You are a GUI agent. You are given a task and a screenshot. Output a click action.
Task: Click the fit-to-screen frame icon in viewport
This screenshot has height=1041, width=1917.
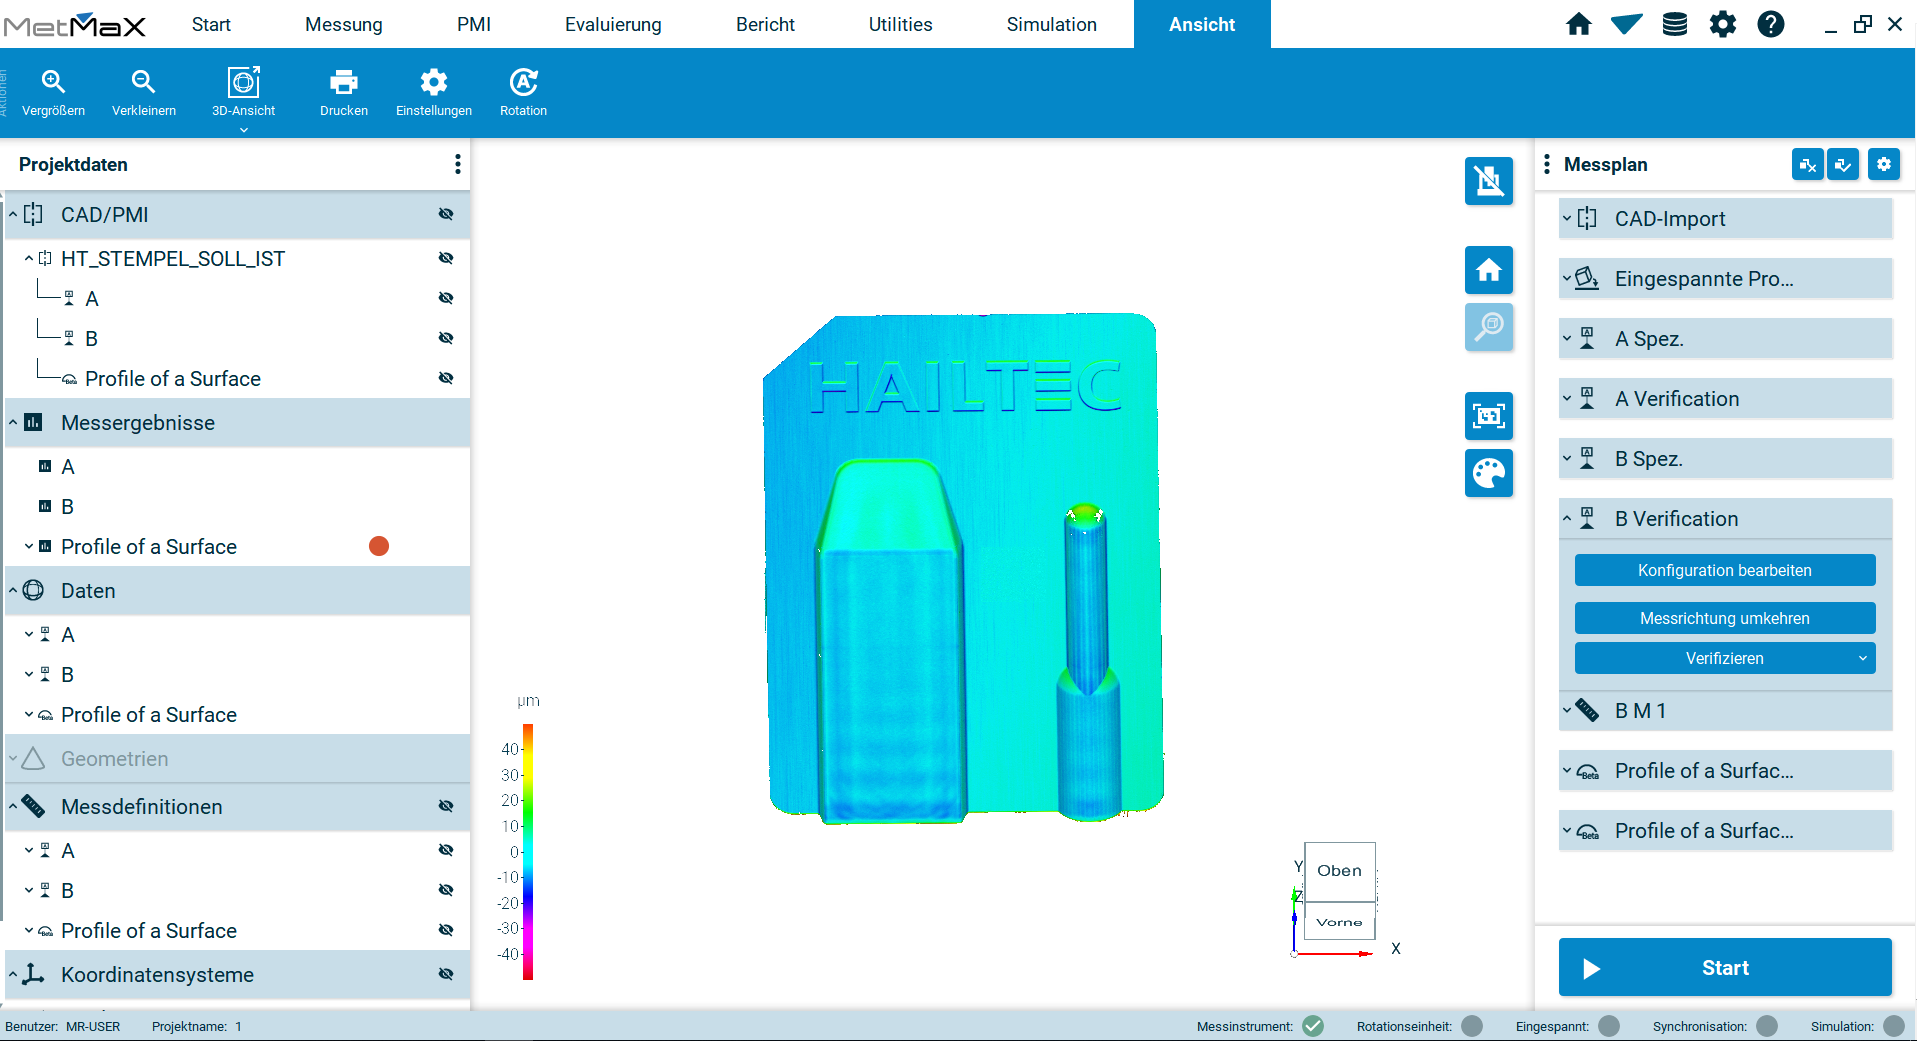(x=1489, y=416)
